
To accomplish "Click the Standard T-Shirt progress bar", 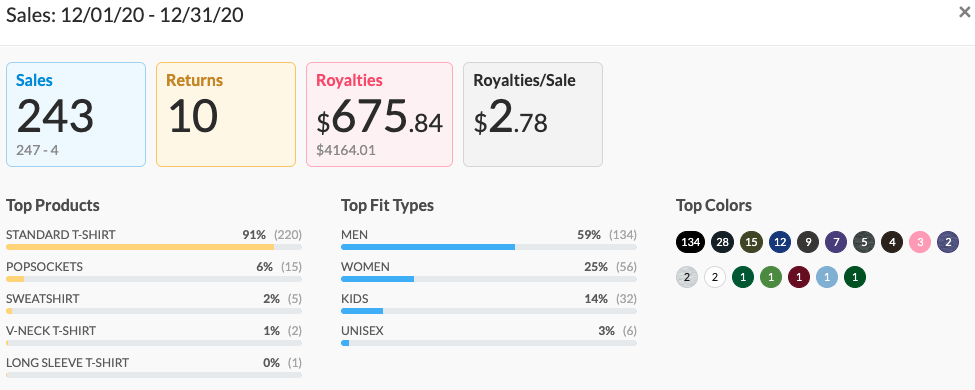I will pos(154,247).
